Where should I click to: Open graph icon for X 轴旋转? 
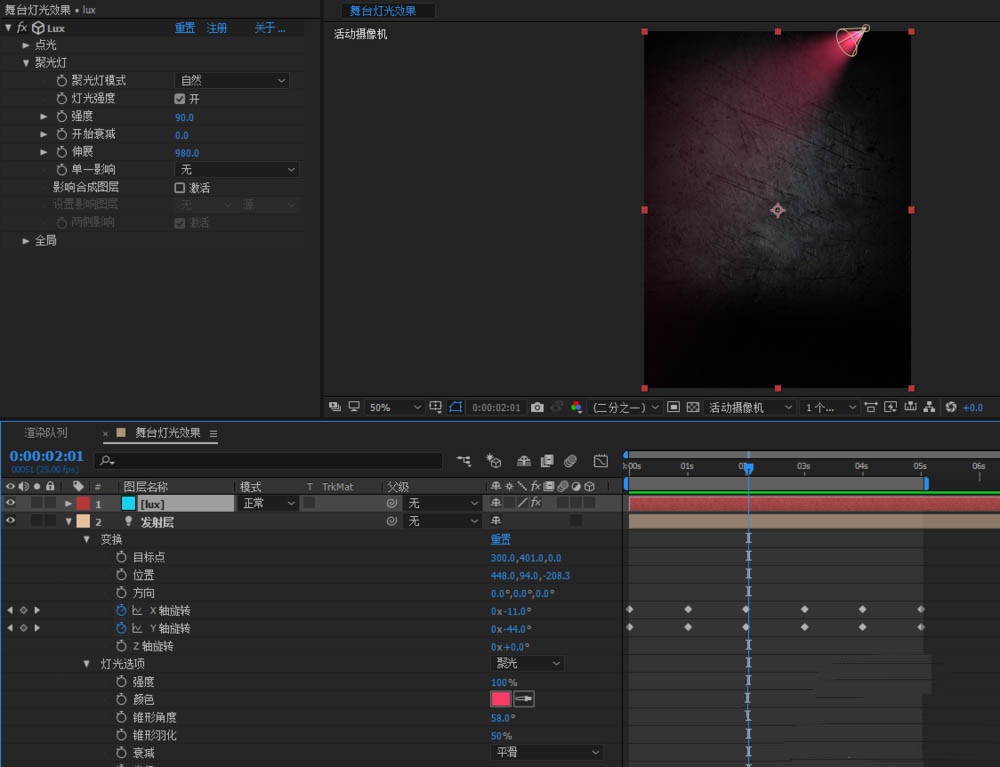click(x=137, y=610)
